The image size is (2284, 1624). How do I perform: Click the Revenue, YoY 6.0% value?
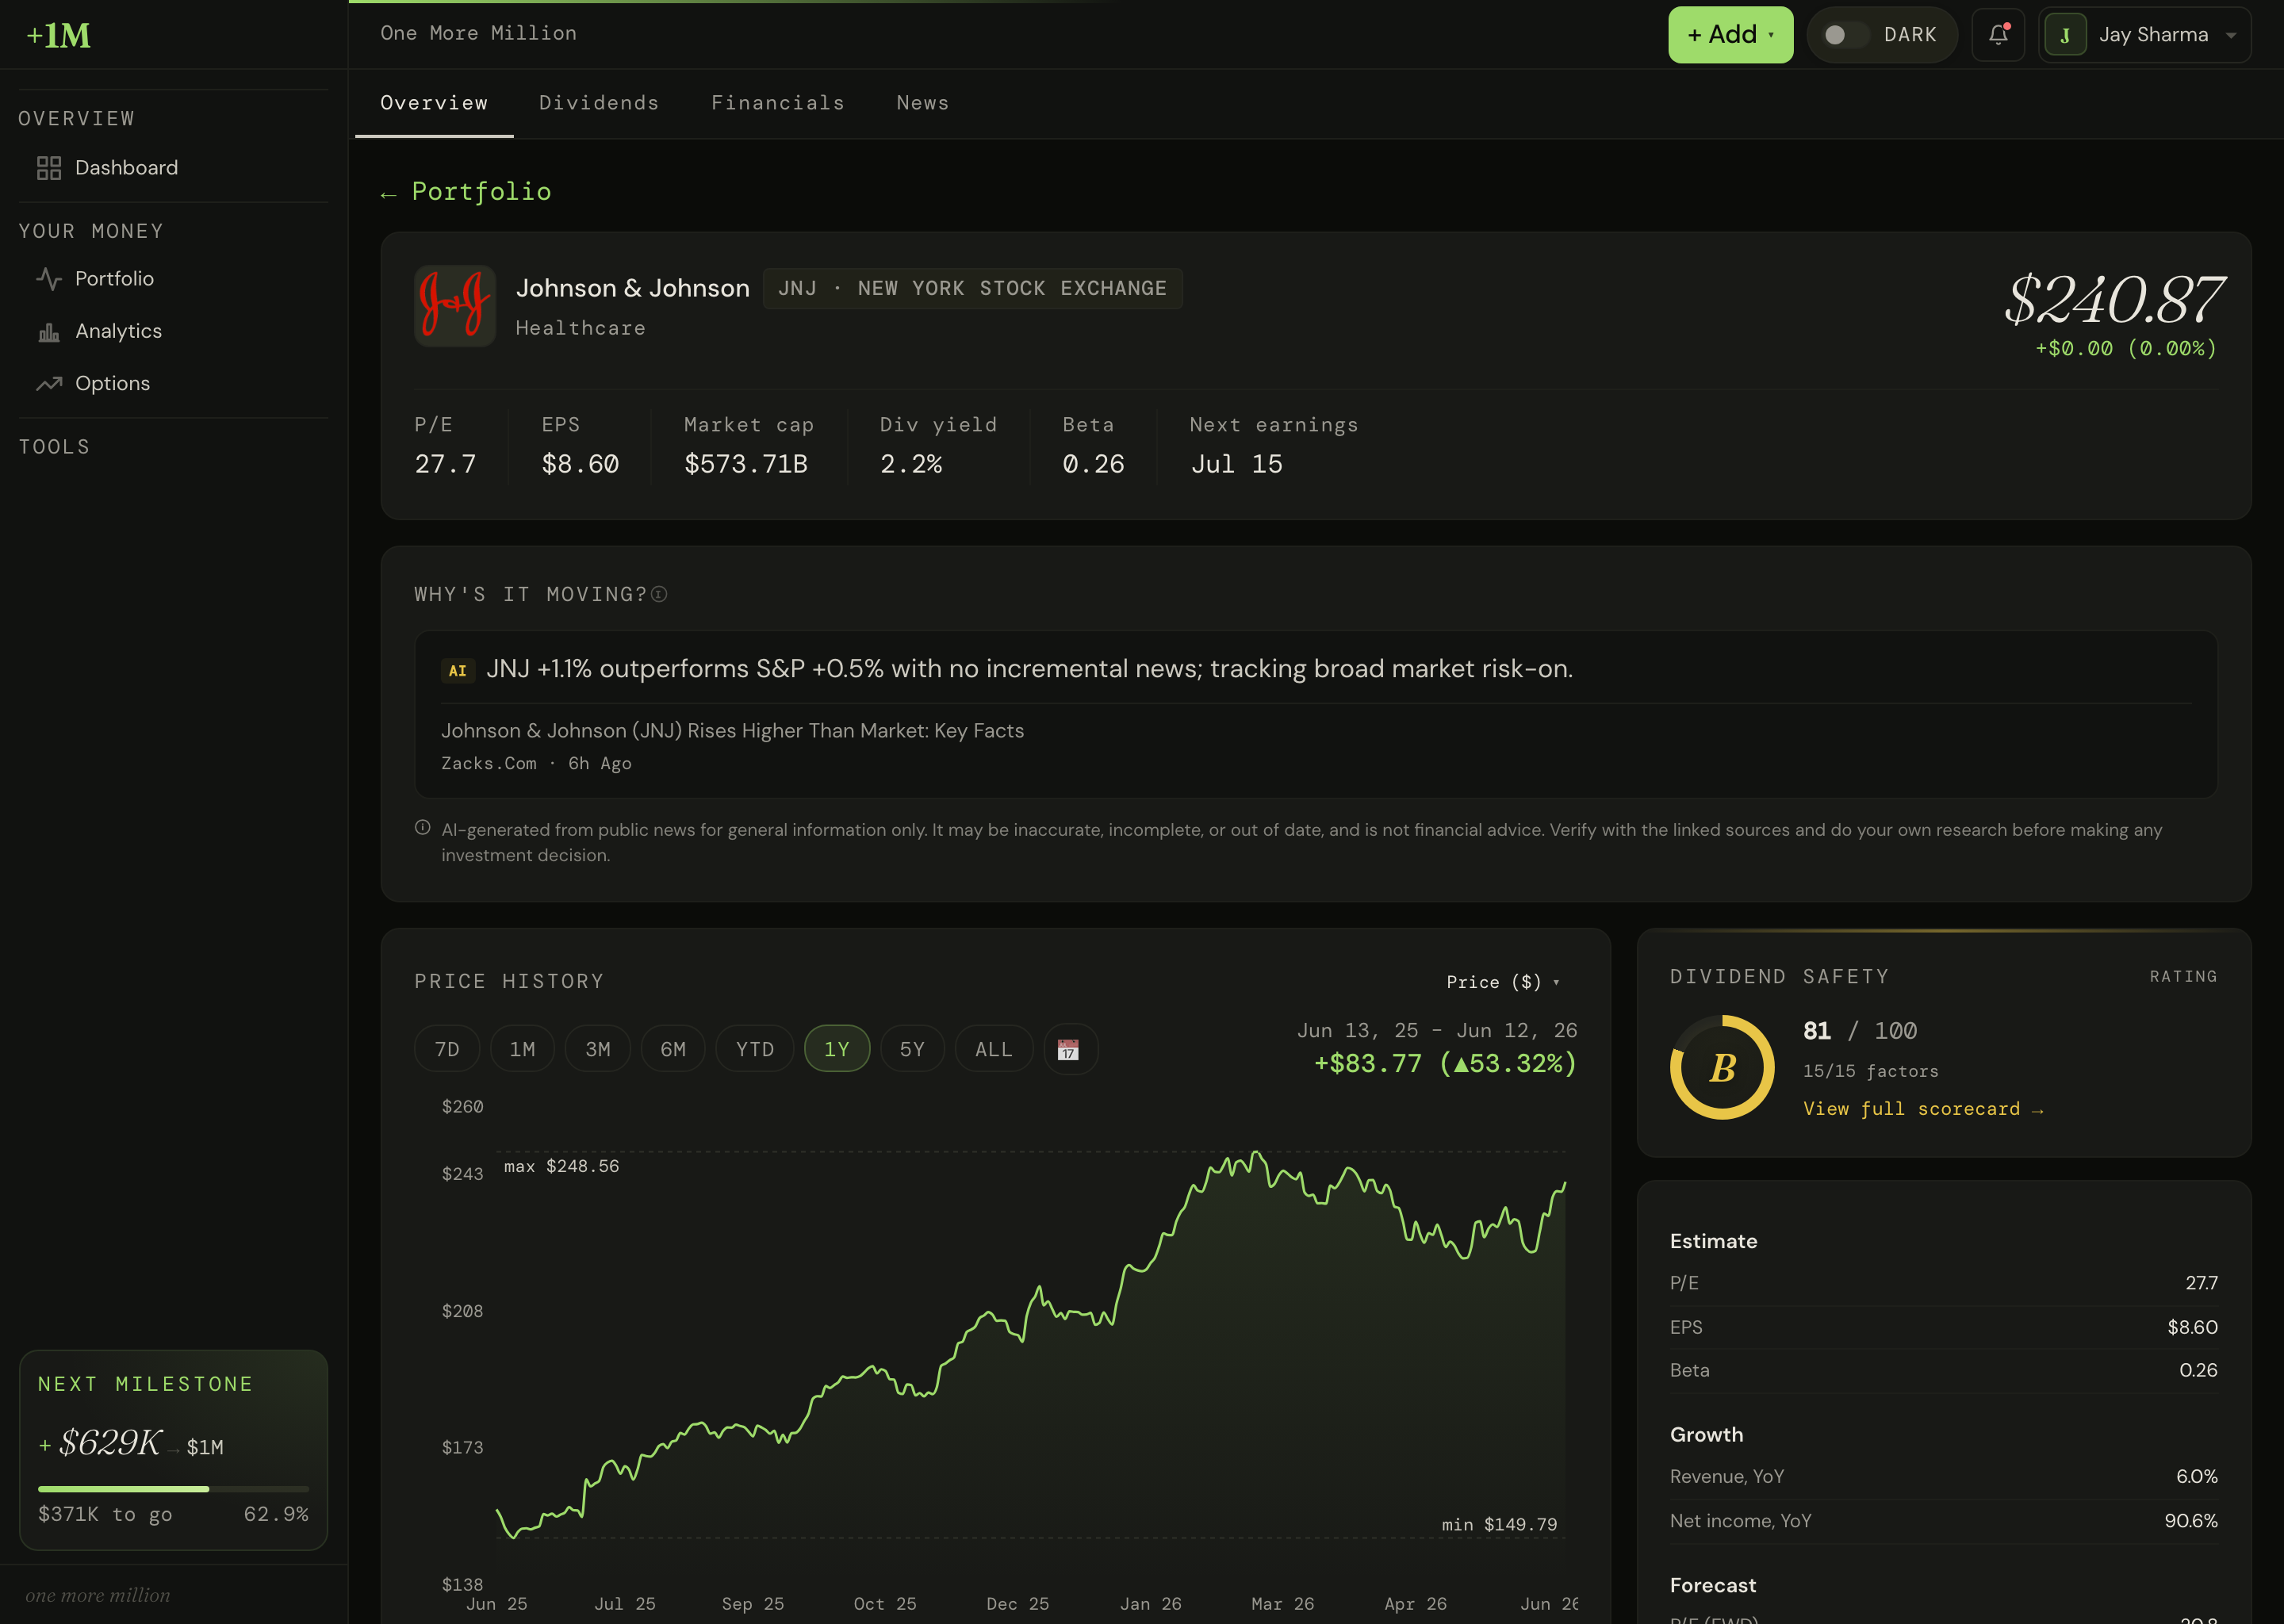2196,1477
